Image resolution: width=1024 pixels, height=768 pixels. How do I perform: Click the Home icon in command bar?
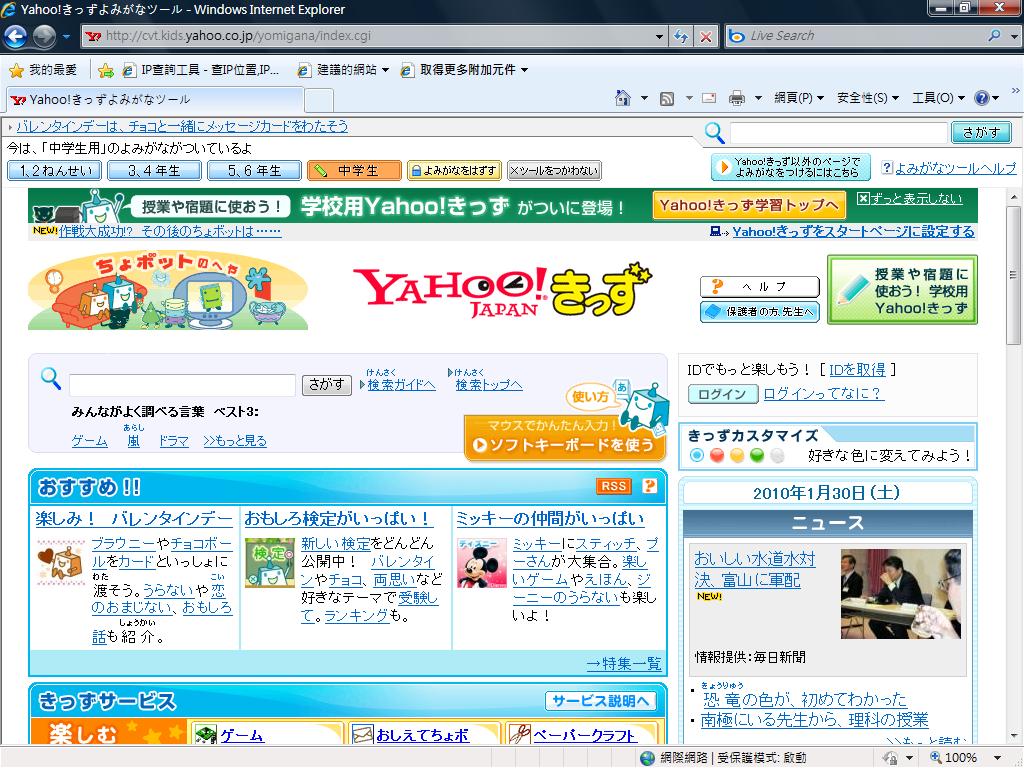click(x=623, y=98)
